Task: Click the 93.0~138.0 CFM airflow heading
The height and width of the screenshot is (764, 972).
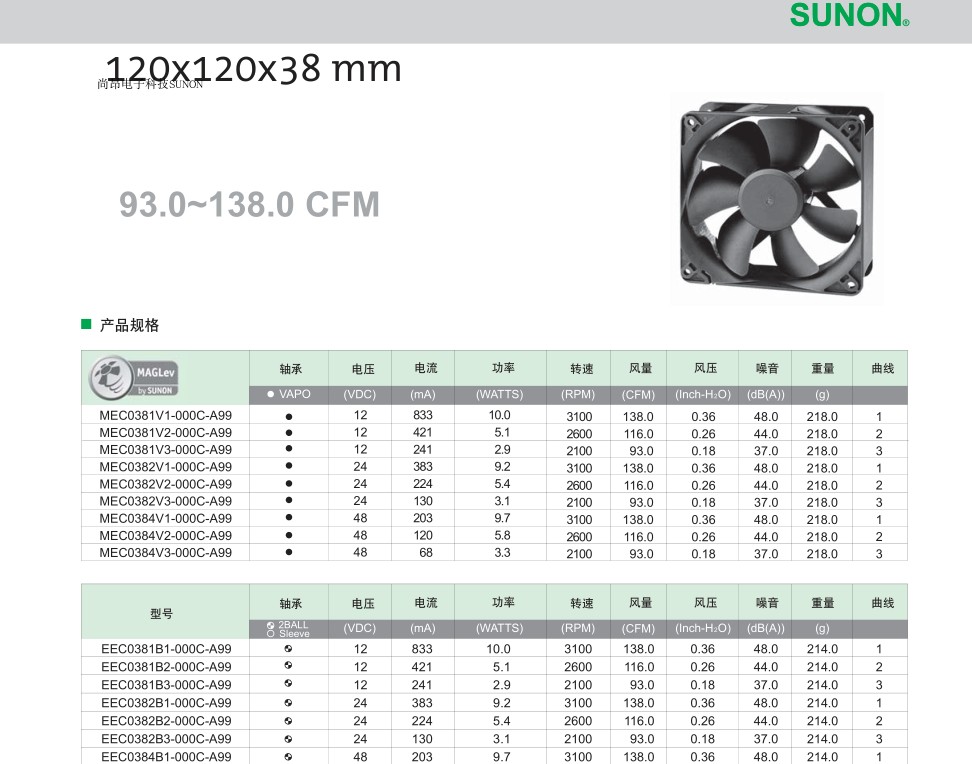Action: click(250, 205)
